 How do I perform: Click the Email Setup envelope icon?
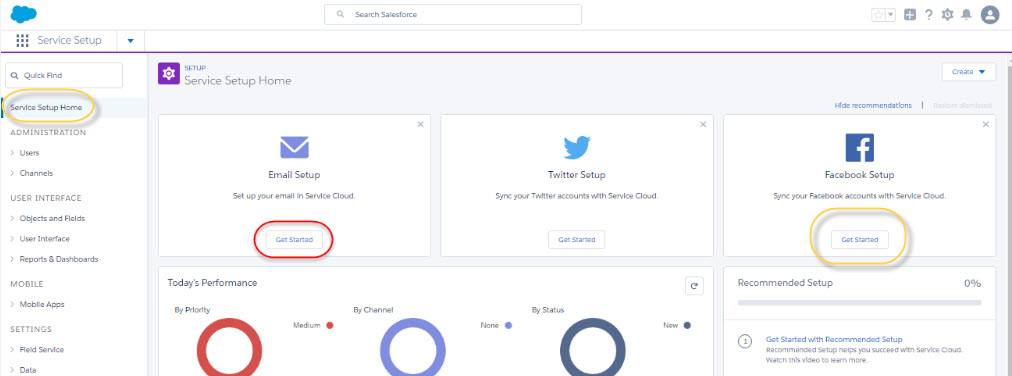pyautogui.click(x=294, y=147)
